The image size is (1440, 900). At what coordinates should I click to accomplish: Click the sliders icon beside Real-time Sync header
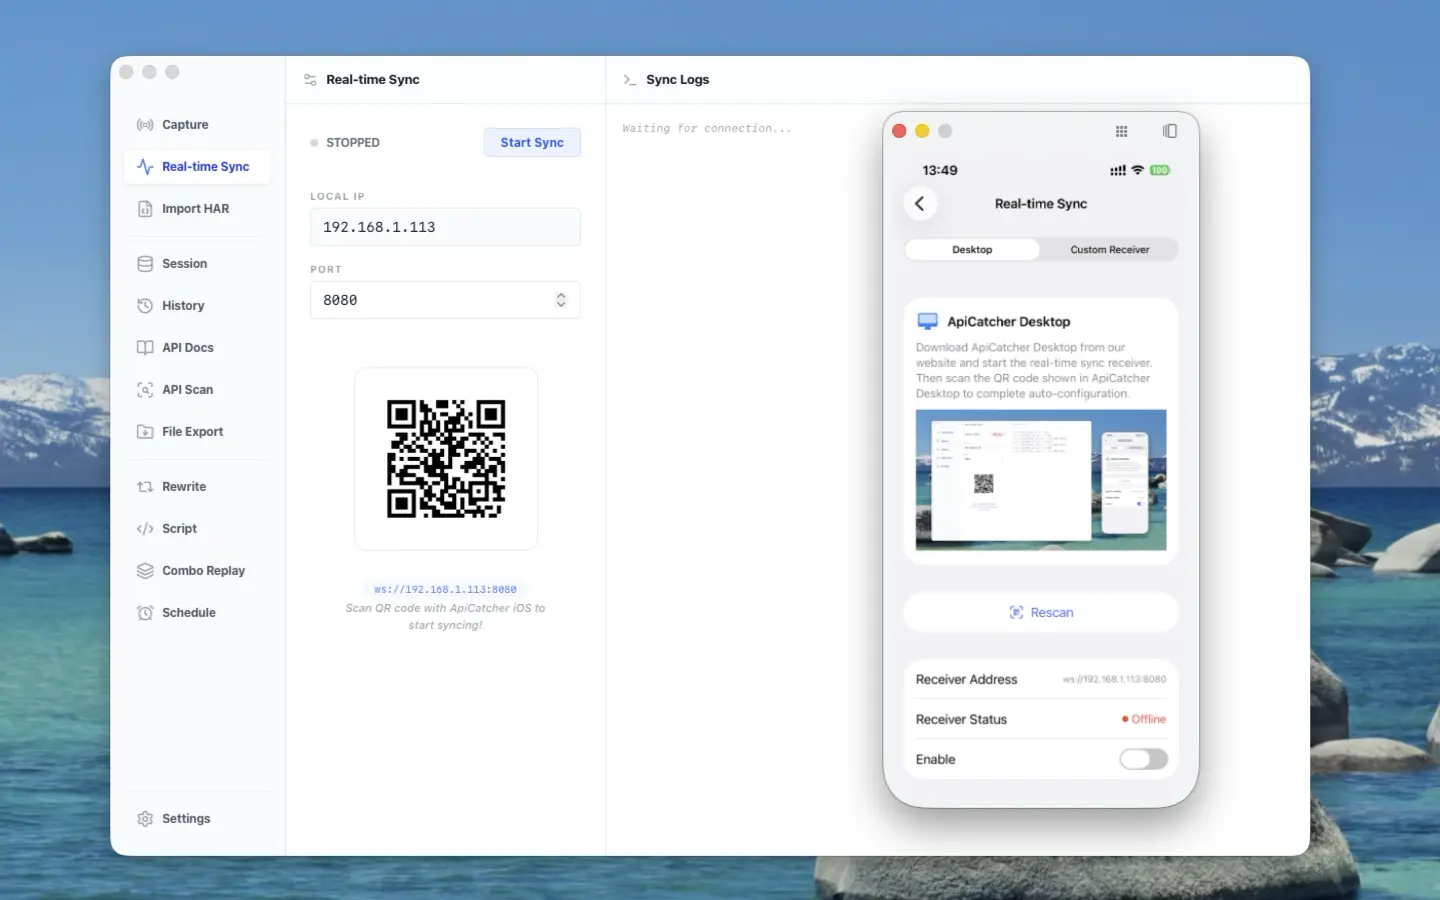(310, 80)
